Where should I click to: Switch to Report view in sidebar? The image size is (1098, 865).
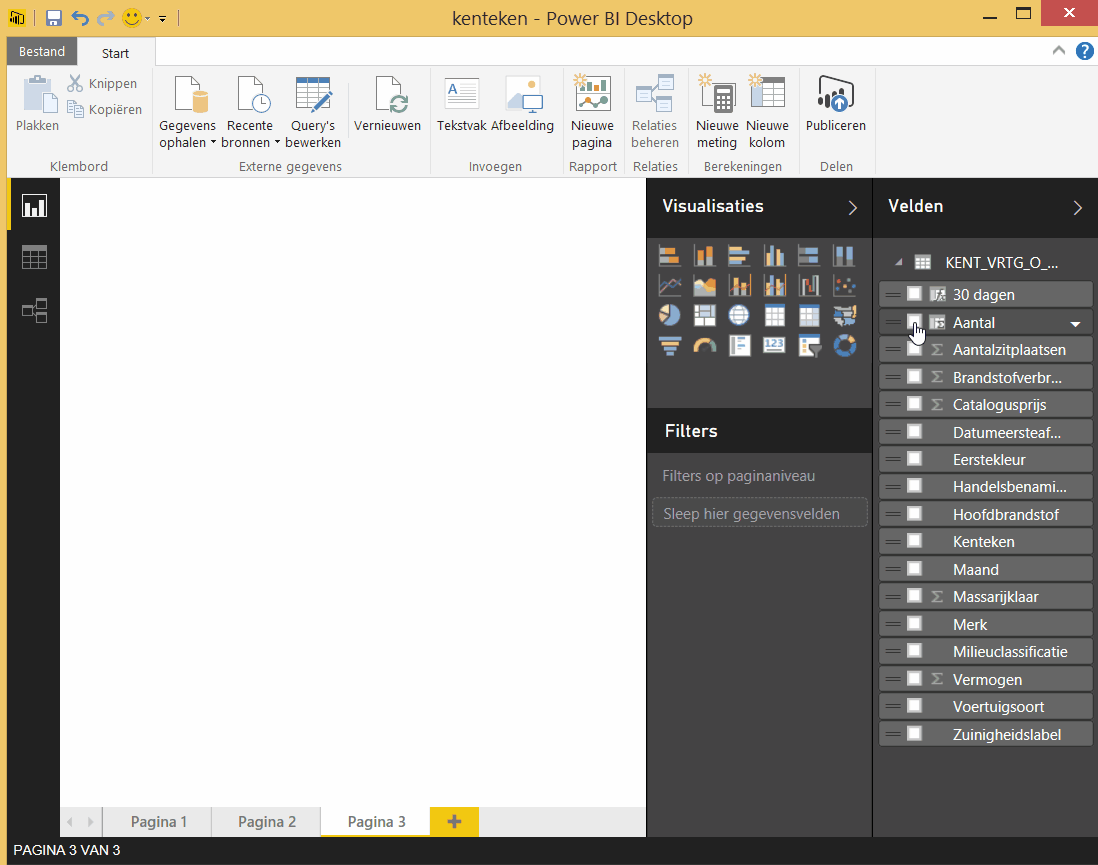tap(34, 206)
